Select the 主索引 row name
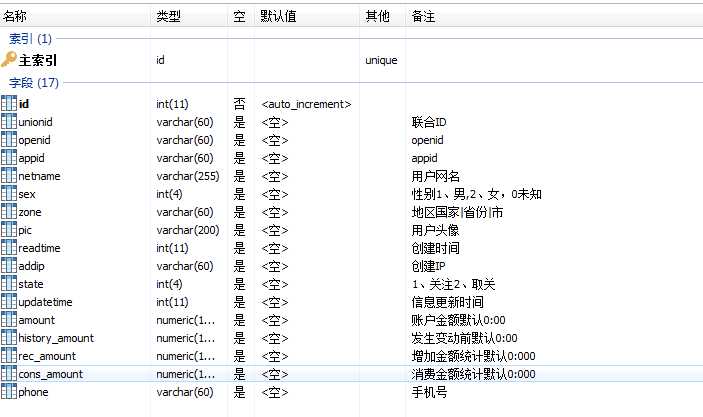The image size is (703, 417). [x=38, y=60]
